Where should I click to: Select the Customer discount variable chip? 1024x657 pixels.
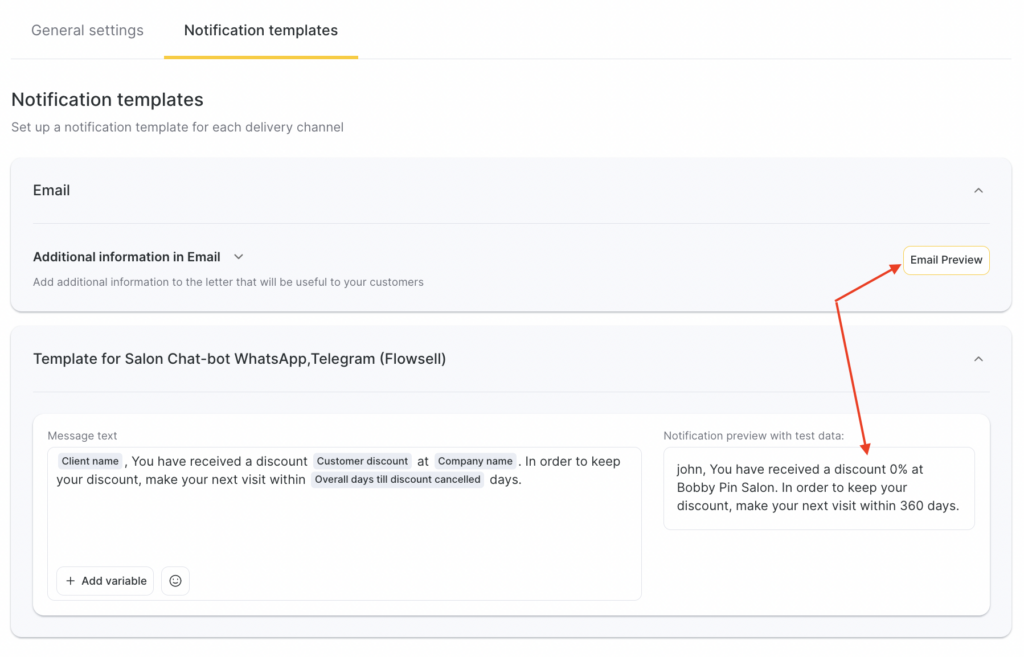pyautogui.click(x=362, y=461)
